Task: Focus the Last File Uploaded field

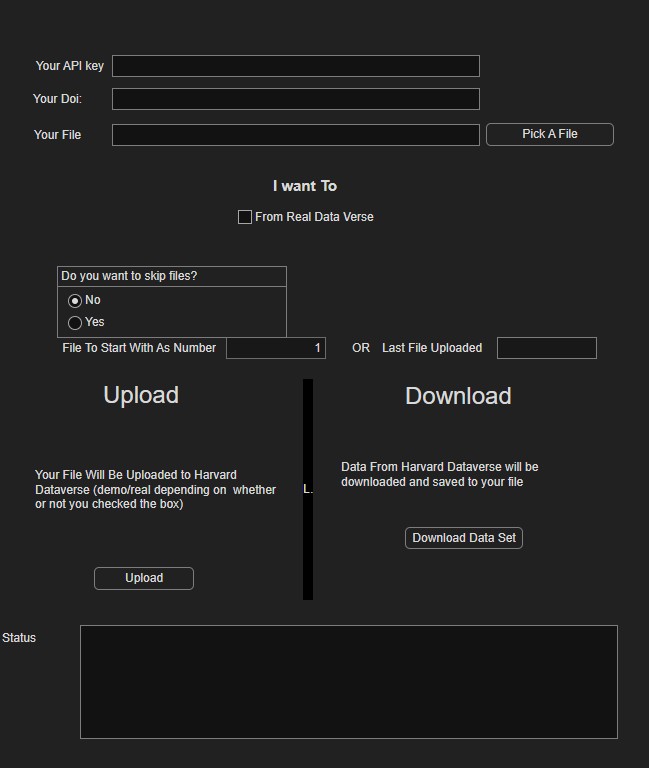Action: pos(546,348)
